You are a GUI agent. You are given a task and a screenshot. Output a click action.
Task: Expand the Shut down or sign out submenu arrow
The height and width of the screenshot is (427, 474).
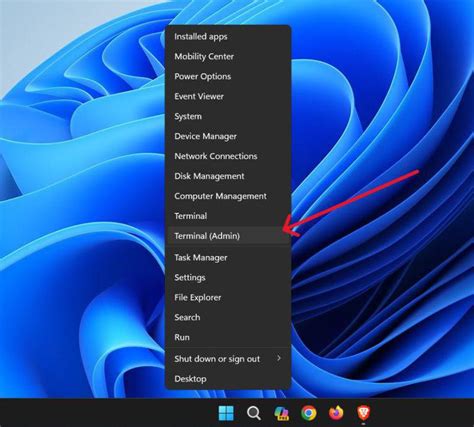279,358
